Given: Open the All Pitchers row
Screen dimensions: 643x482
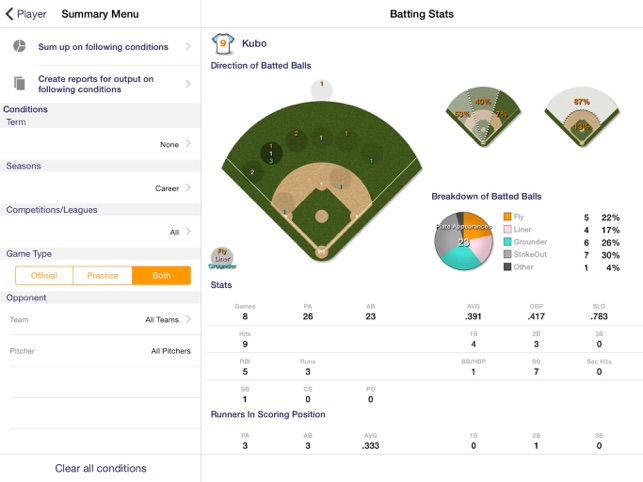Looking at the screenshot, I should (100, 351).
